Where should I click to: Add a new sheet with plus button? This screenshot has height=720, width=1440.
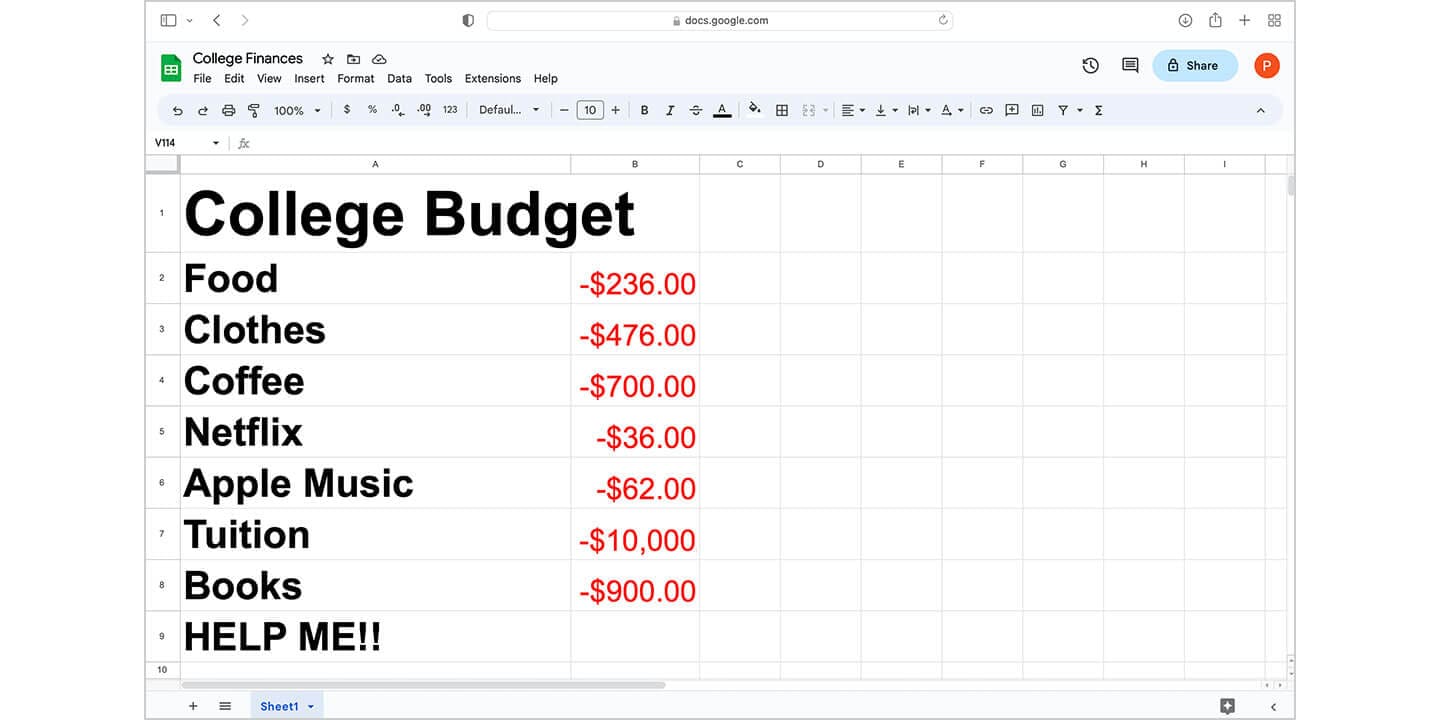point(193,706)
